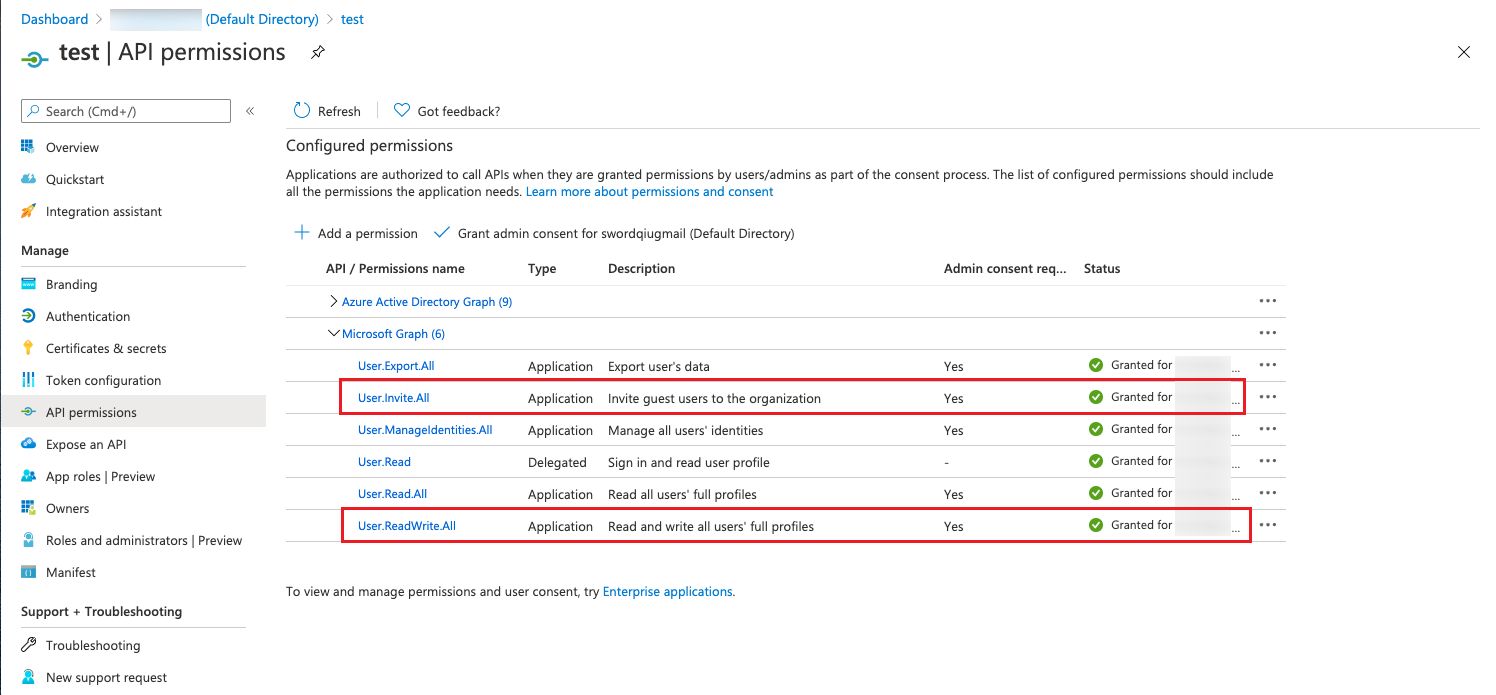Open Certificates & secrets key icon
The height and width of the screenshot is (695, 1496).
coord(28,348)
